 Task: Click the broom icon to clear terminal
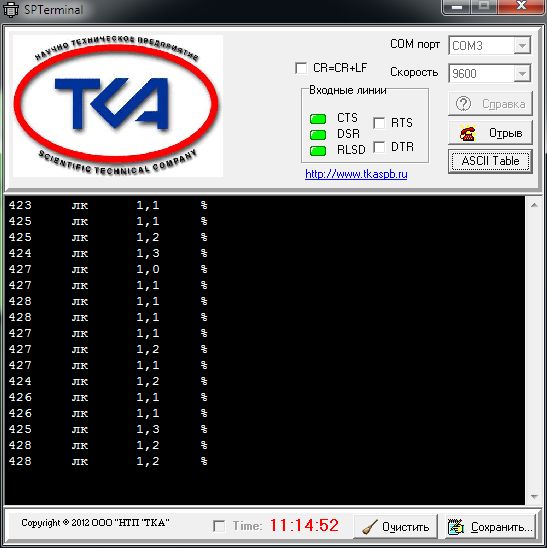[370, 527]
